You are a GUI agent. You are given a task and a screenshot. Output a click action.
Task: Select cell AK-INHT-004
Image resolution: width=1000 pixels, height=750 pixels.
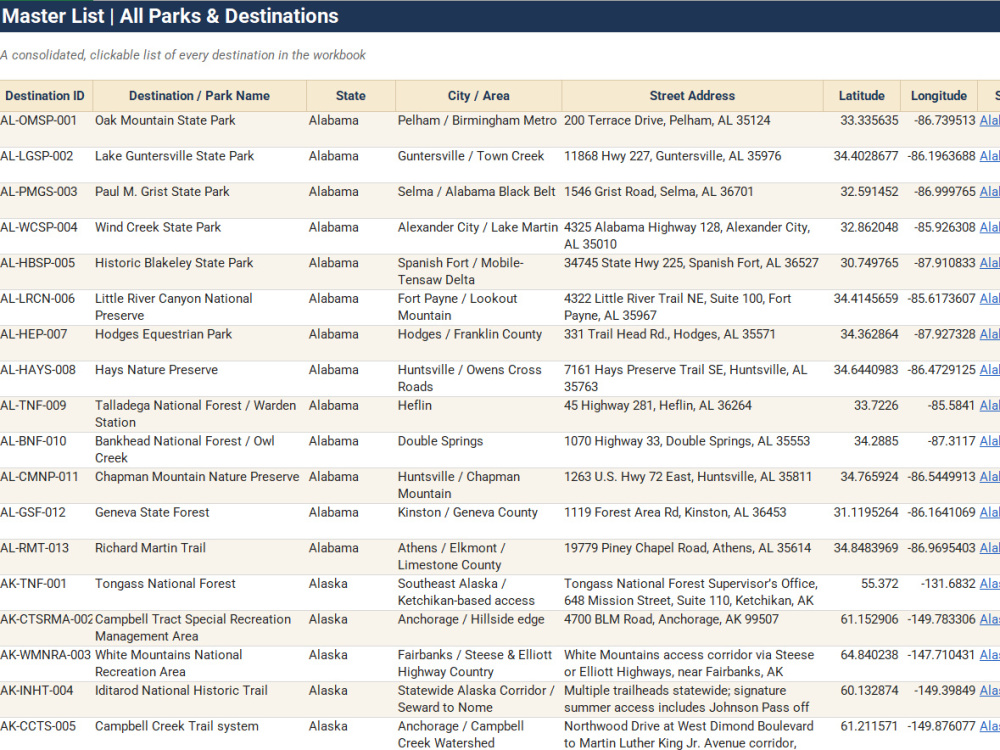pyautogui.click(x=46, y=701)
